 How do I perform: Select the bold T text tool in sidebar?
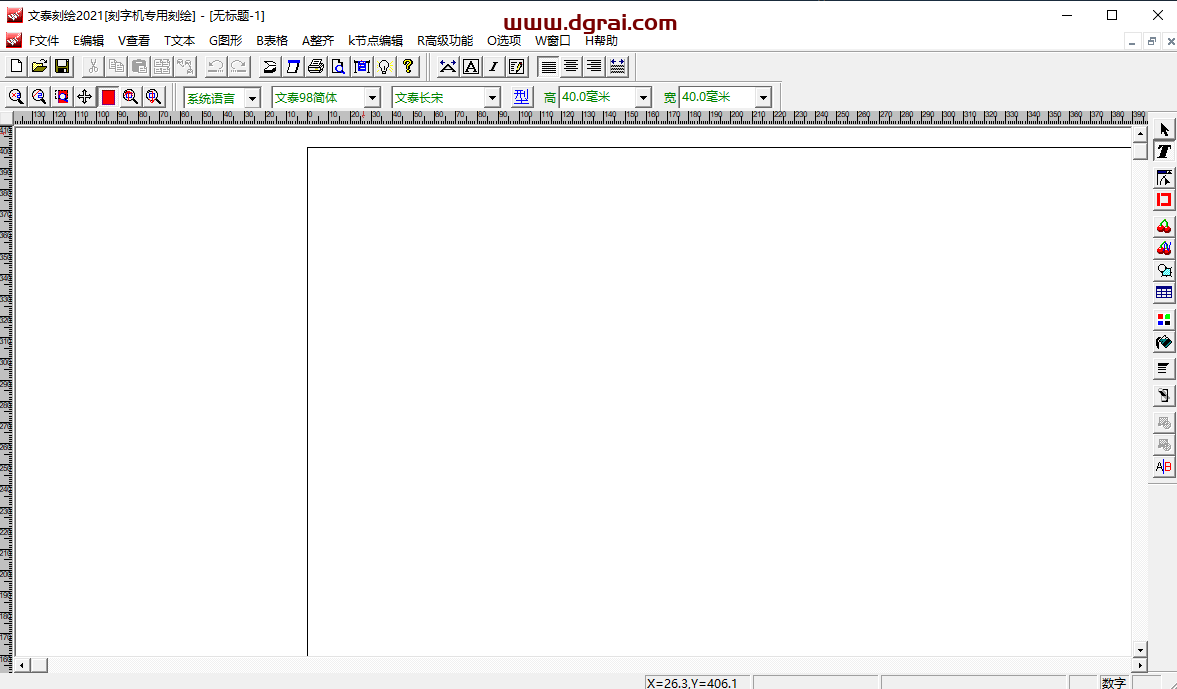1163,152
